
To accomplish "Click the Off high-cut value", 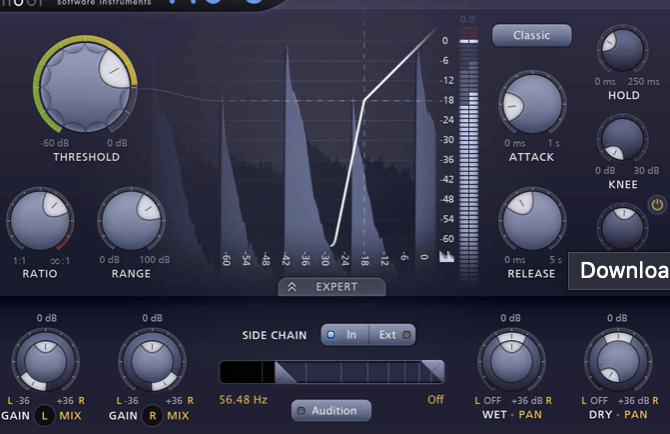I will tap(435, 400).
